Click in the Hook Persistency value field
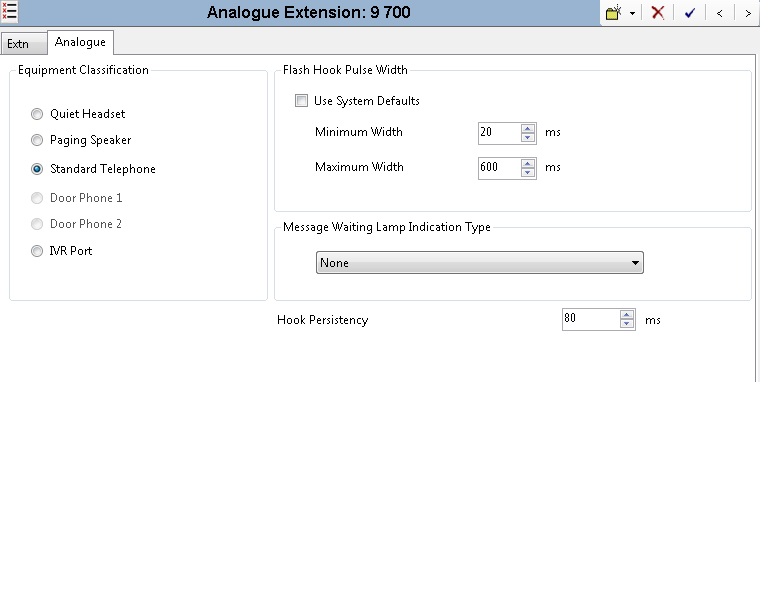The width and height of the screenshot is (768, 614). click(591, 319)
